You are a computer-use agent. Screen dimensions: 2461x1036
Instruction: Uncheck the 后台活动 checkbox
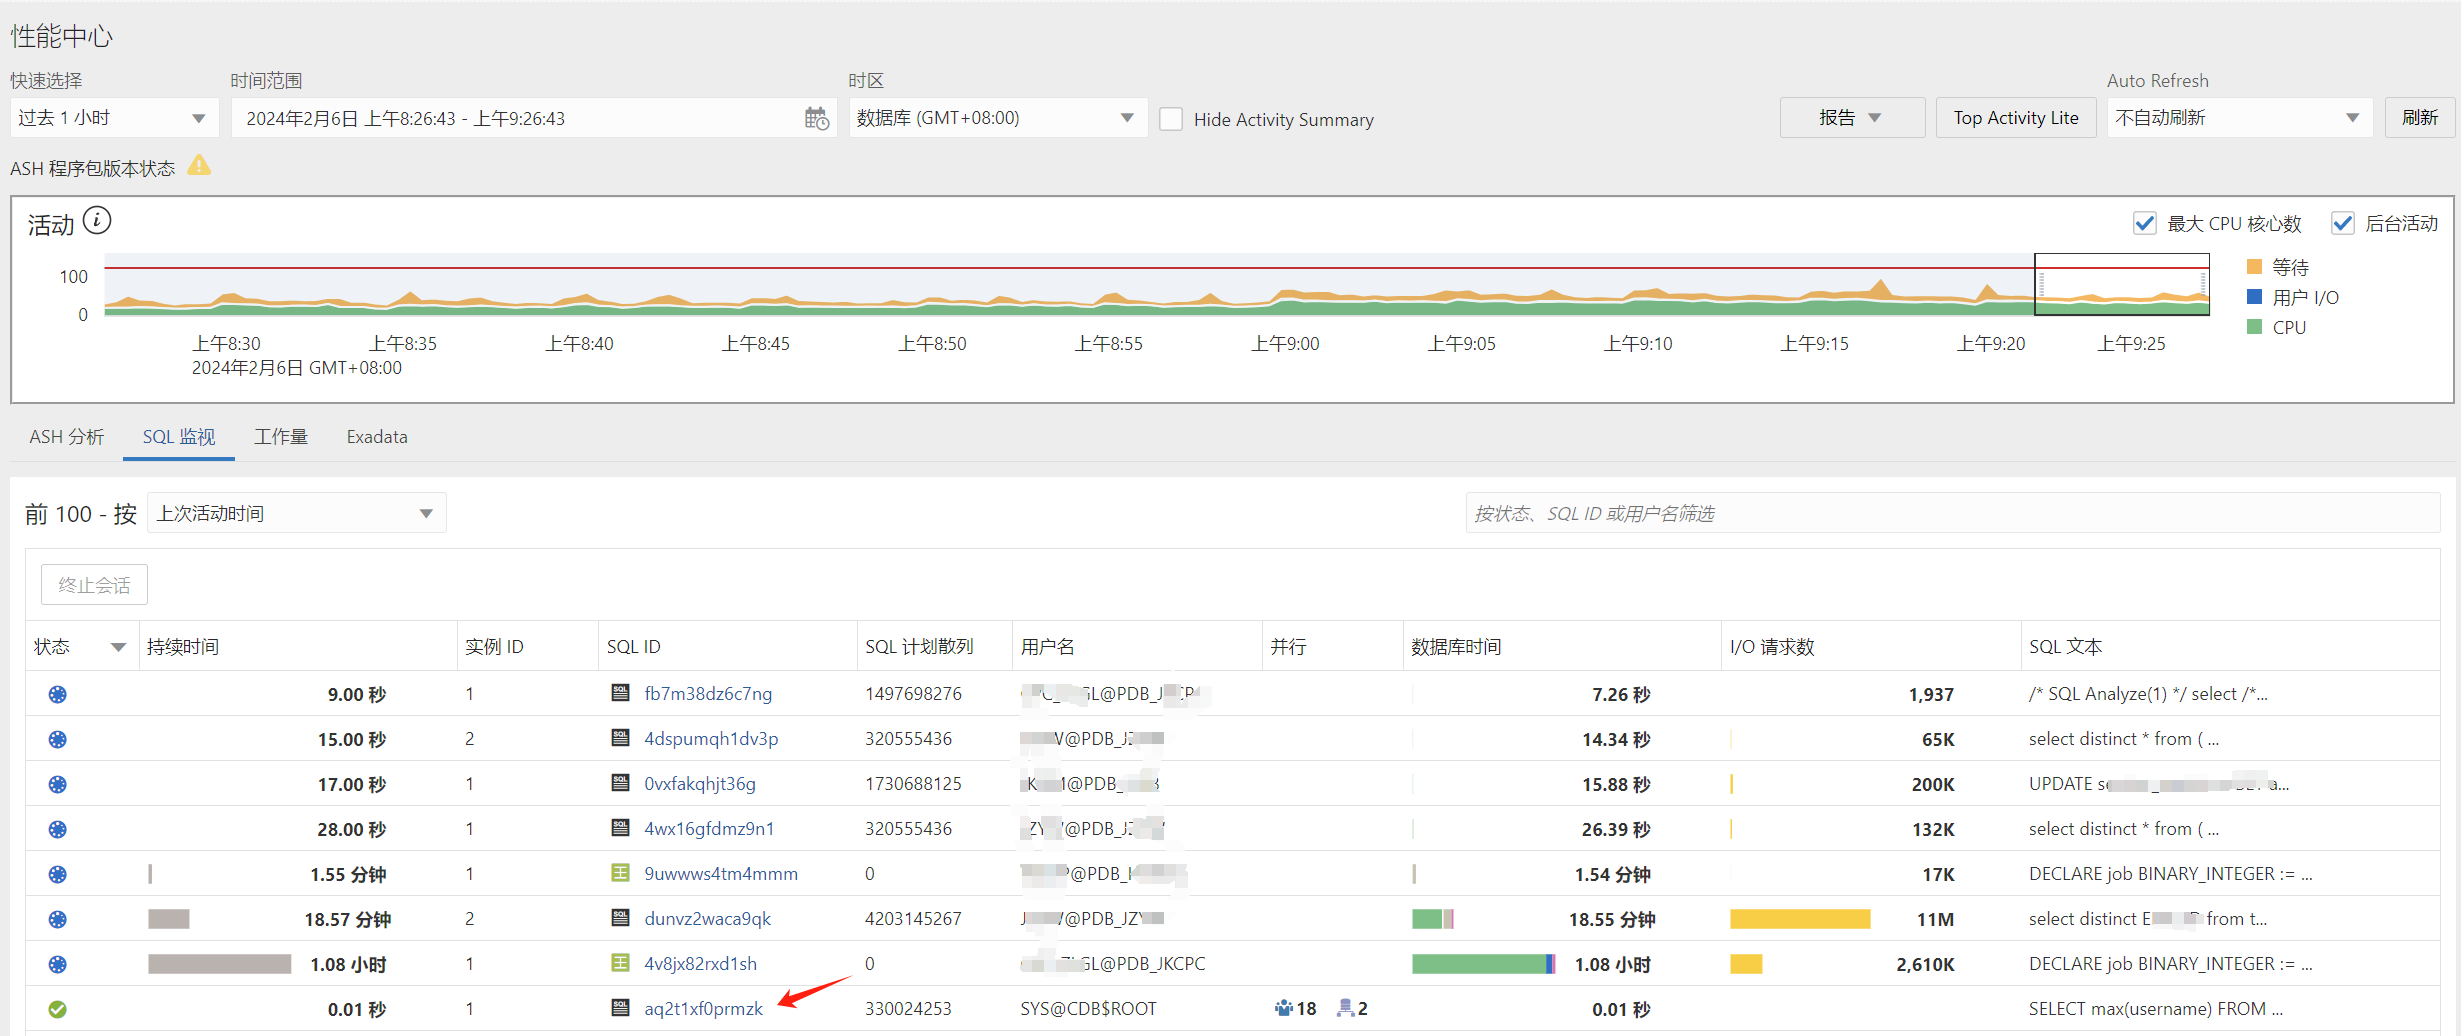tap(2342, 223)
